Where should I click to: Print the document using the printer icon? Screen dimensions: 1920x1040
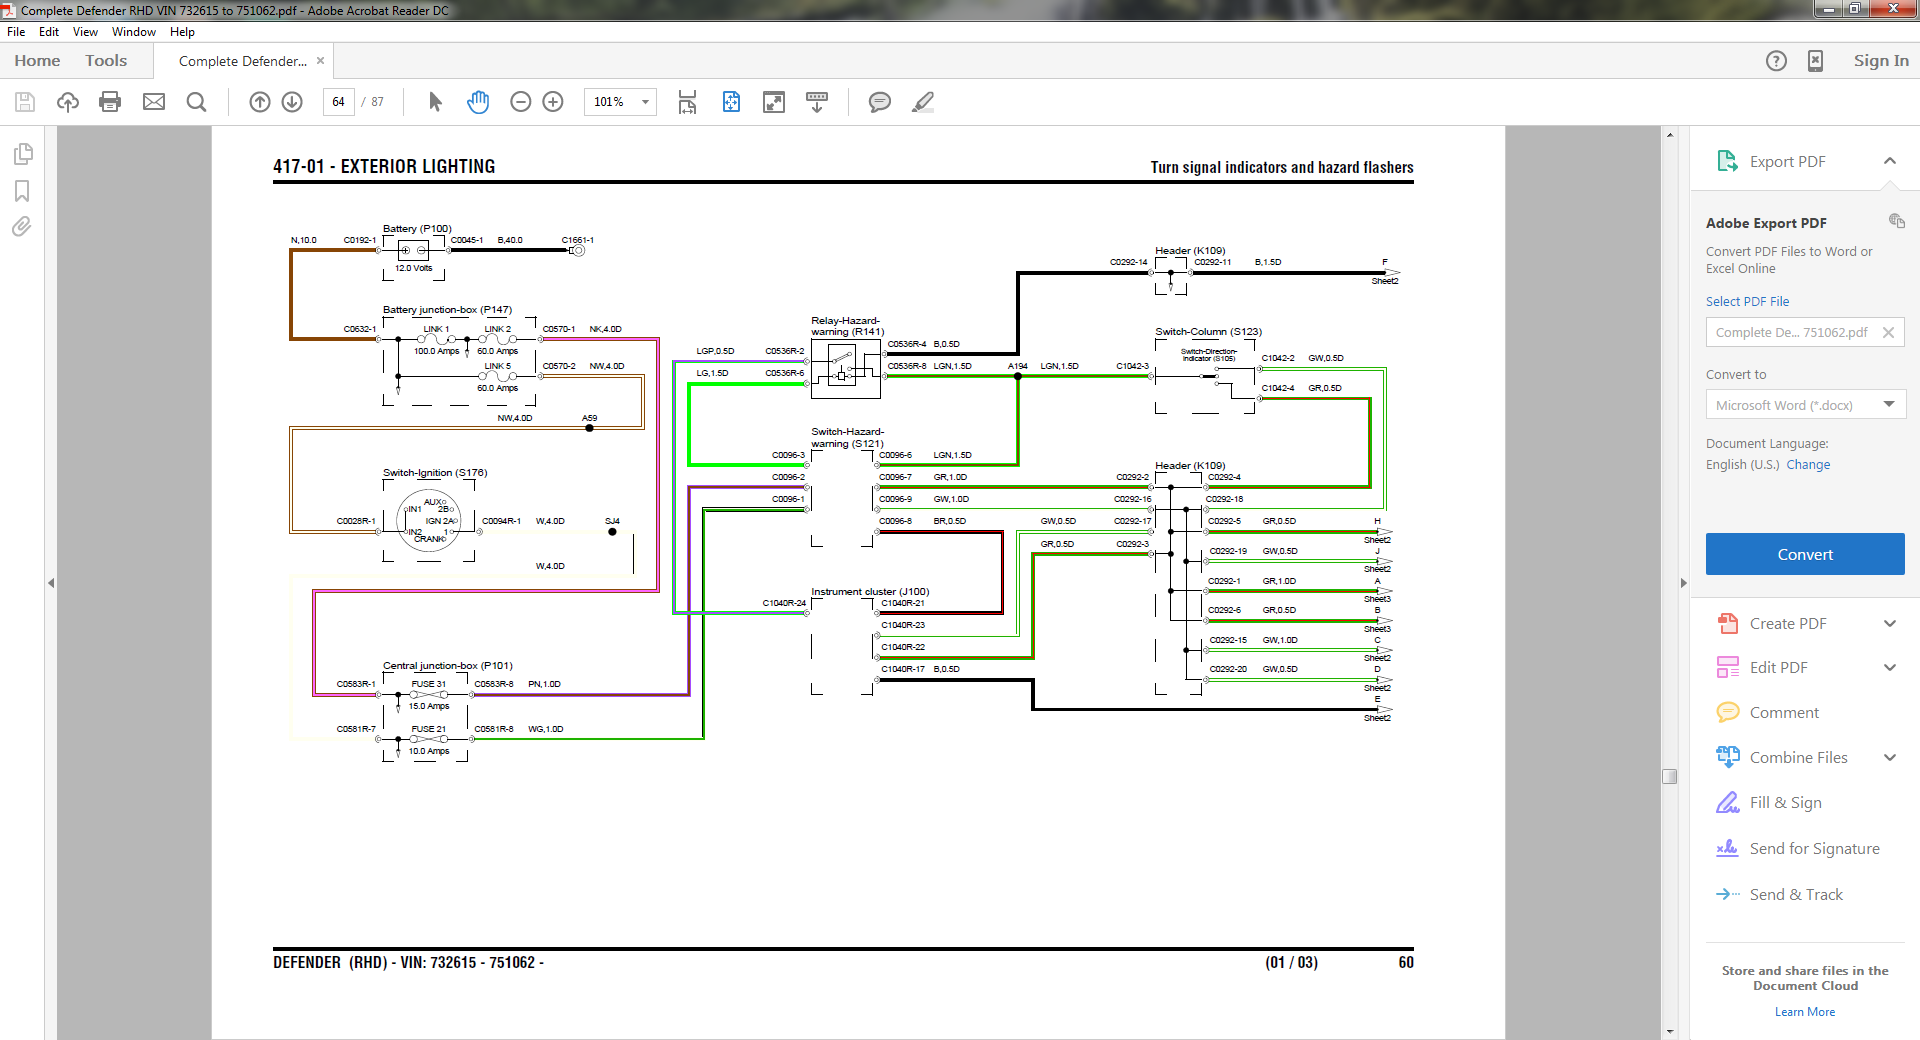point(110,102)
